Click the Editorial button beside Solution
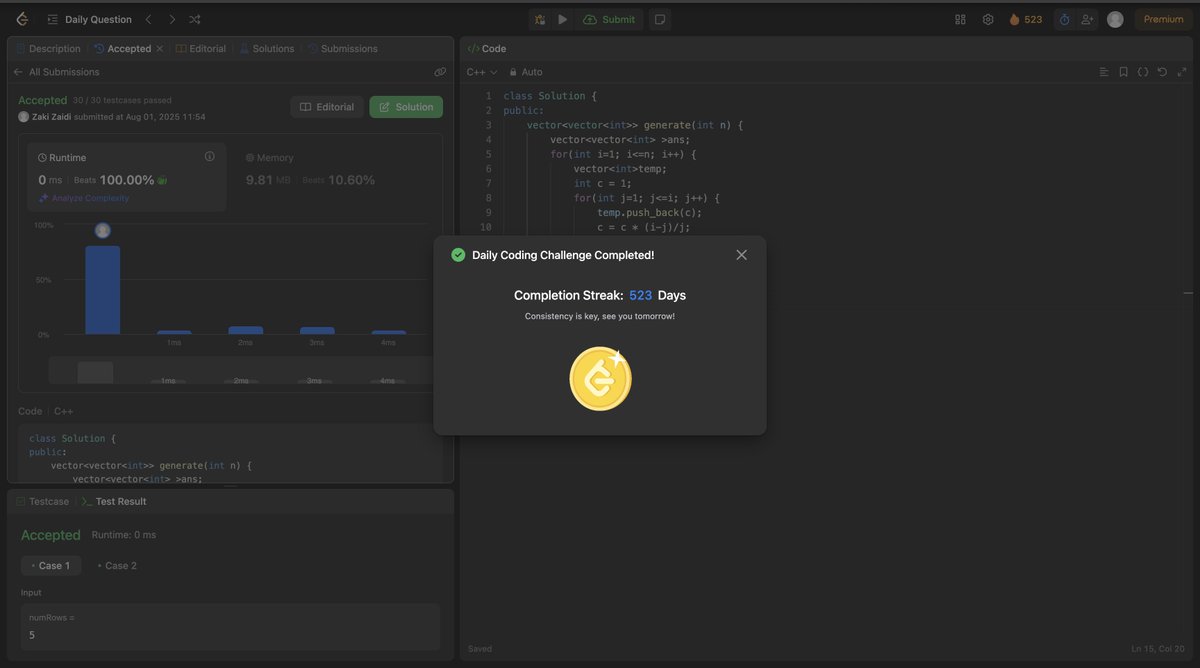 pos(327,107)
